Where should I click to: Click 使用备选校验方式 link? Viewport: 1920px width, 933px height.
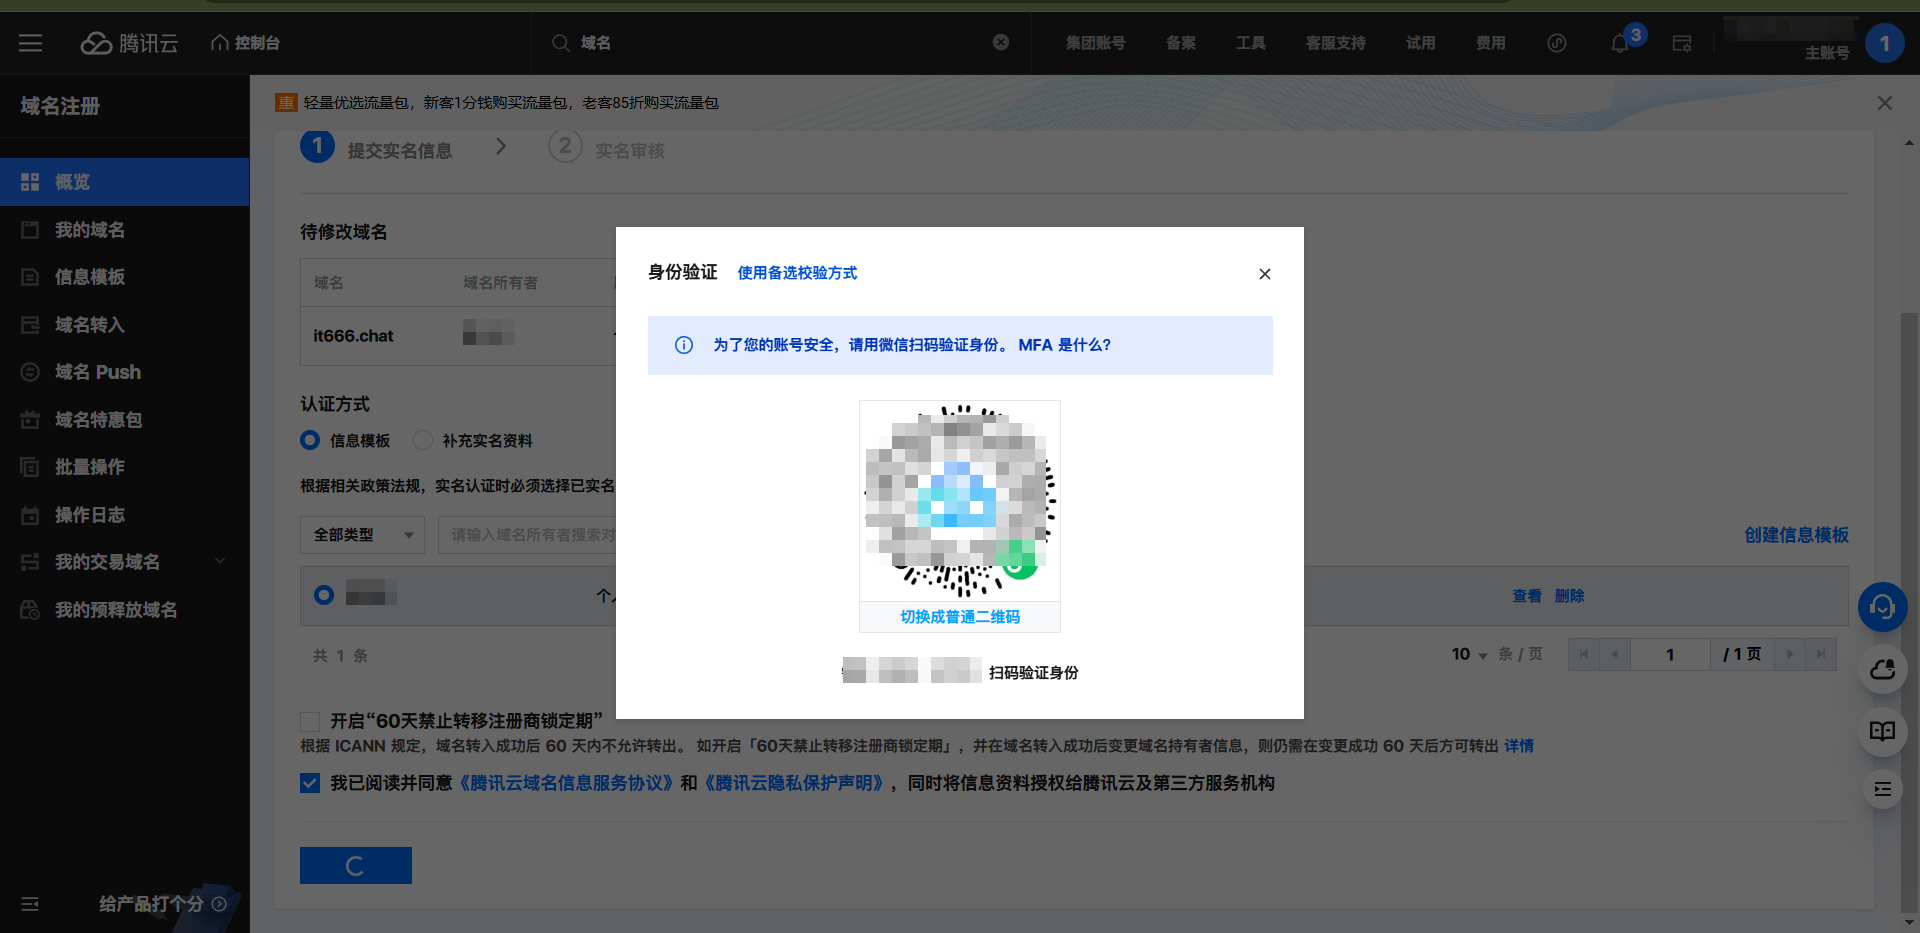click(797, 273)
